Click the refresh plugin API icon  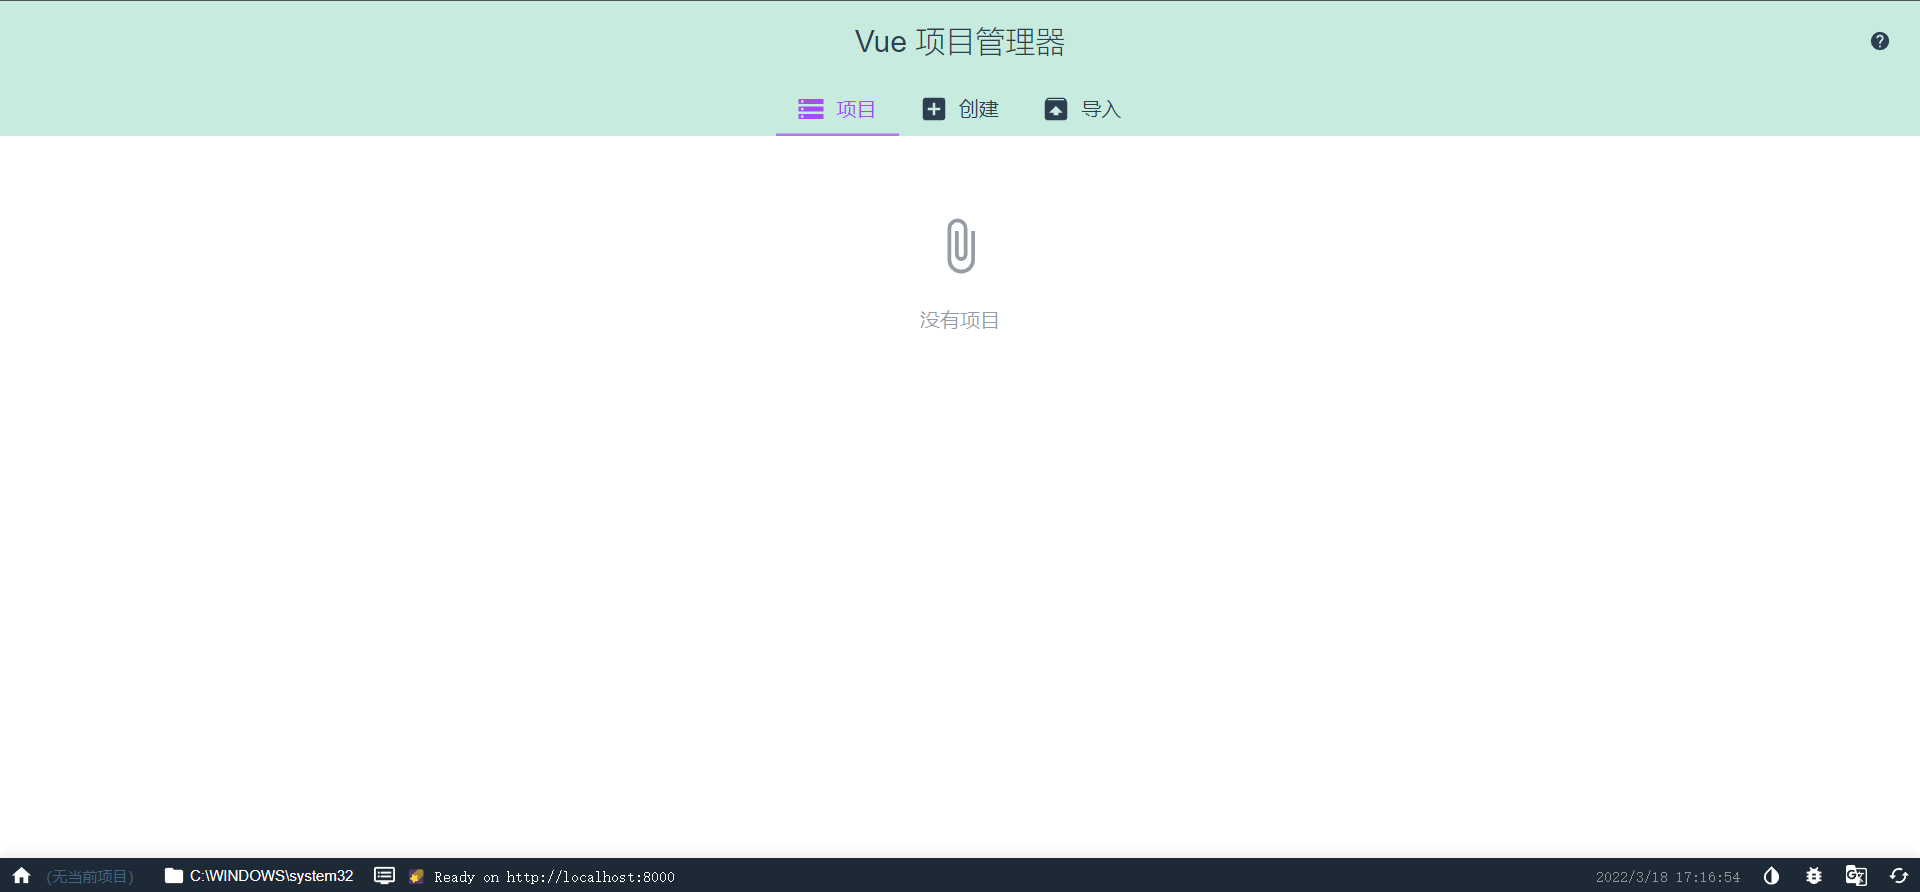coord(1898,876)
